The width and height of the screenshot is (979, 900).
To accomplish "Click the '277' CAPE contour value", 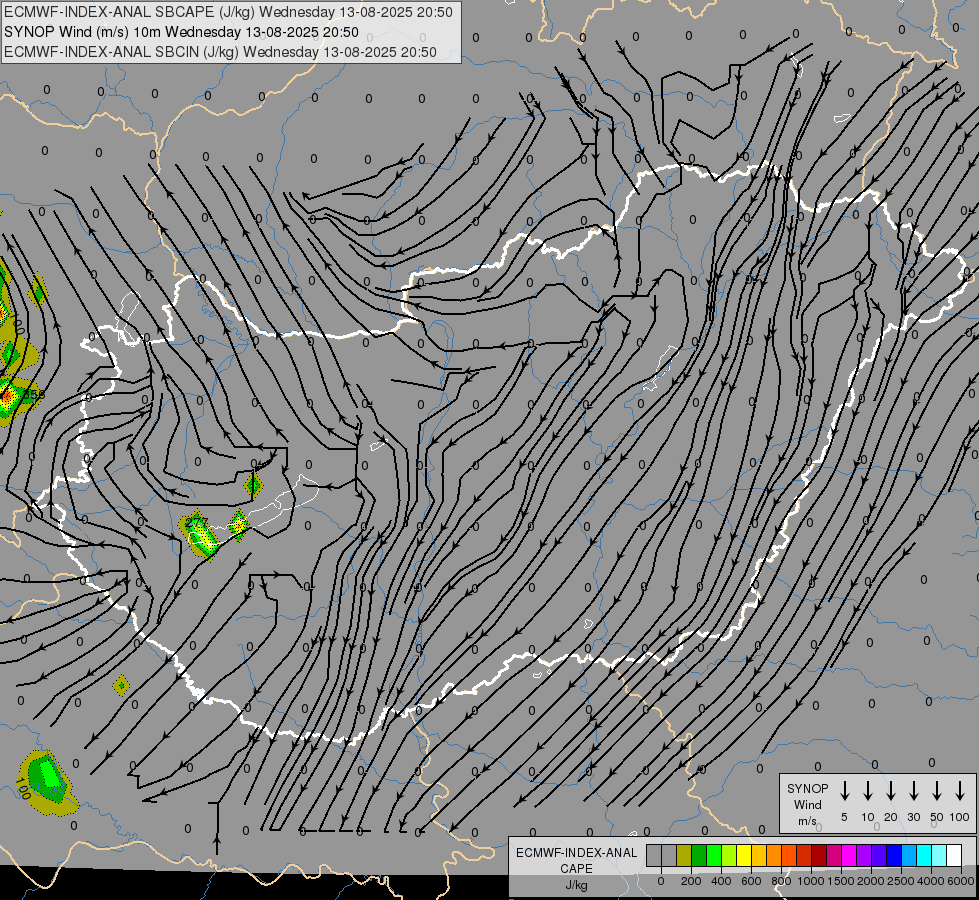I will tap(195, 520).
